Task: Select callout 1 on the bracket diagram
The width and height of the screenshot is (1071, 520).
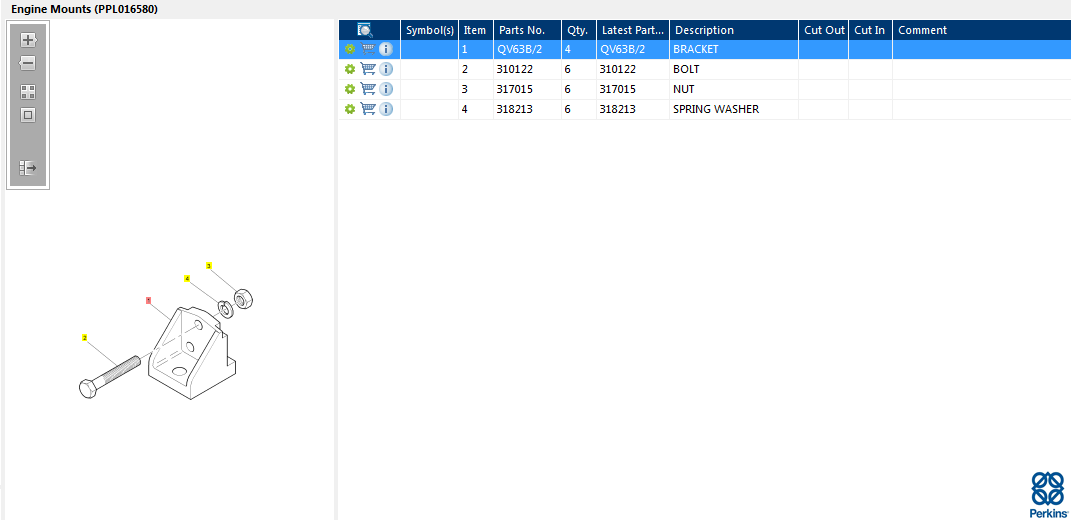Action: click(x=148, y=300)
